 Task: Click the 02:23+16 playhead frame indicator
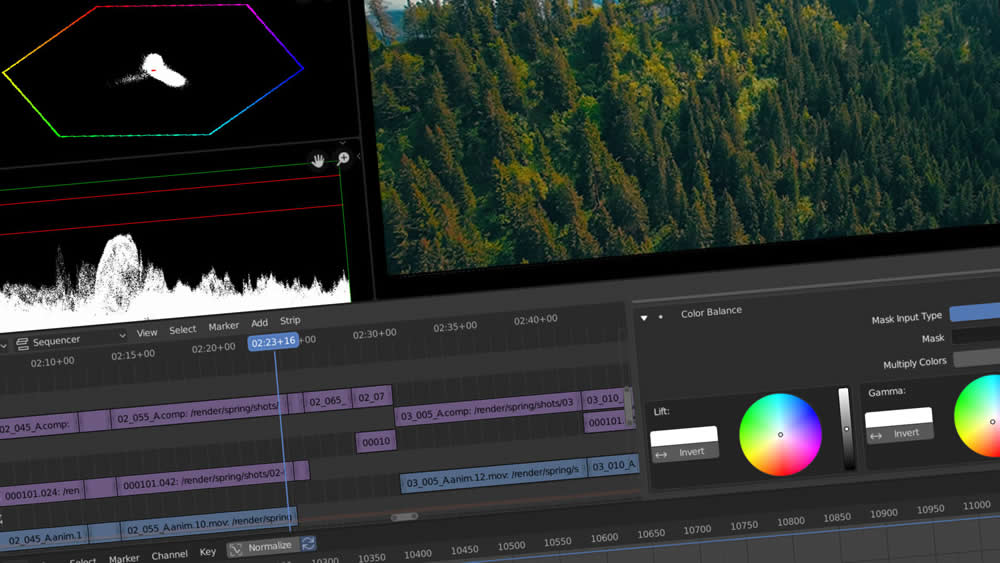tap(273, 342)
